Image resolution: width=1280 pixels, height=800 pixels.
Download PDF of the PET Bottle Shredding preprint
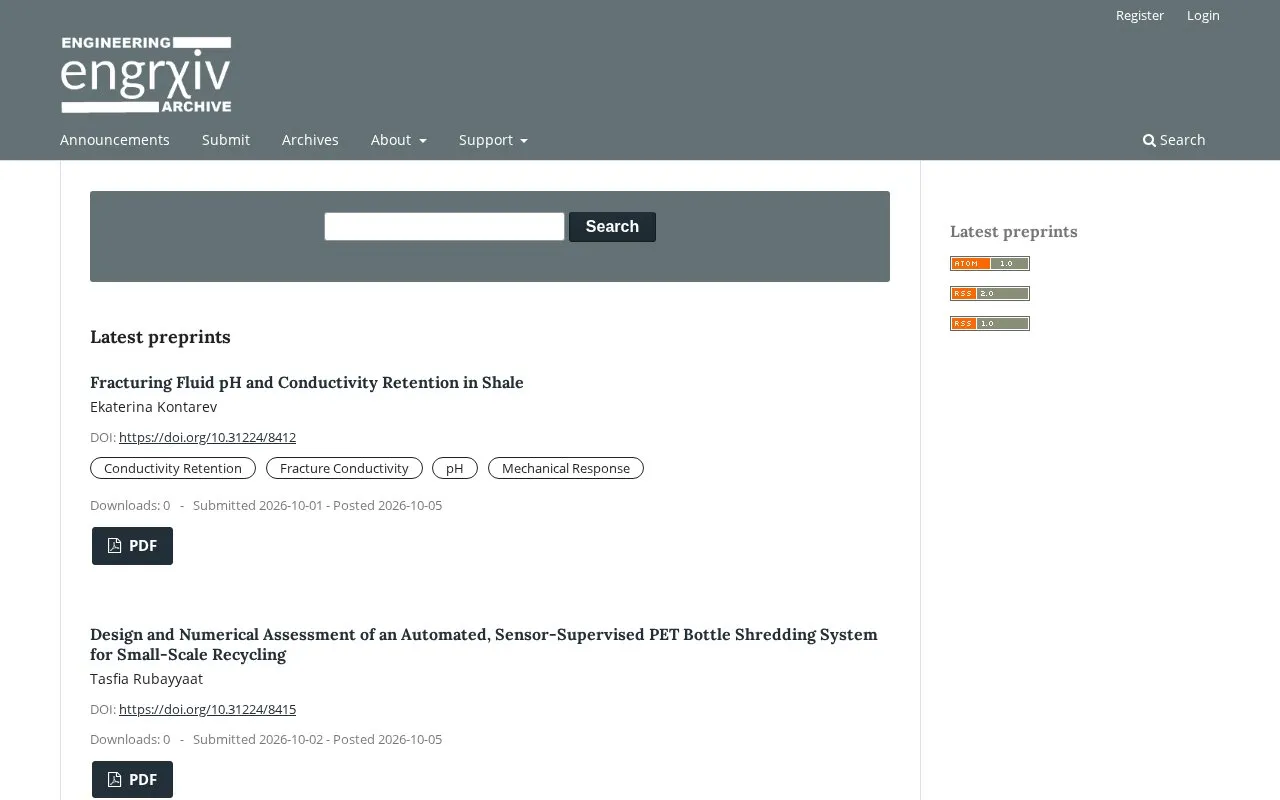pos(132,780)
